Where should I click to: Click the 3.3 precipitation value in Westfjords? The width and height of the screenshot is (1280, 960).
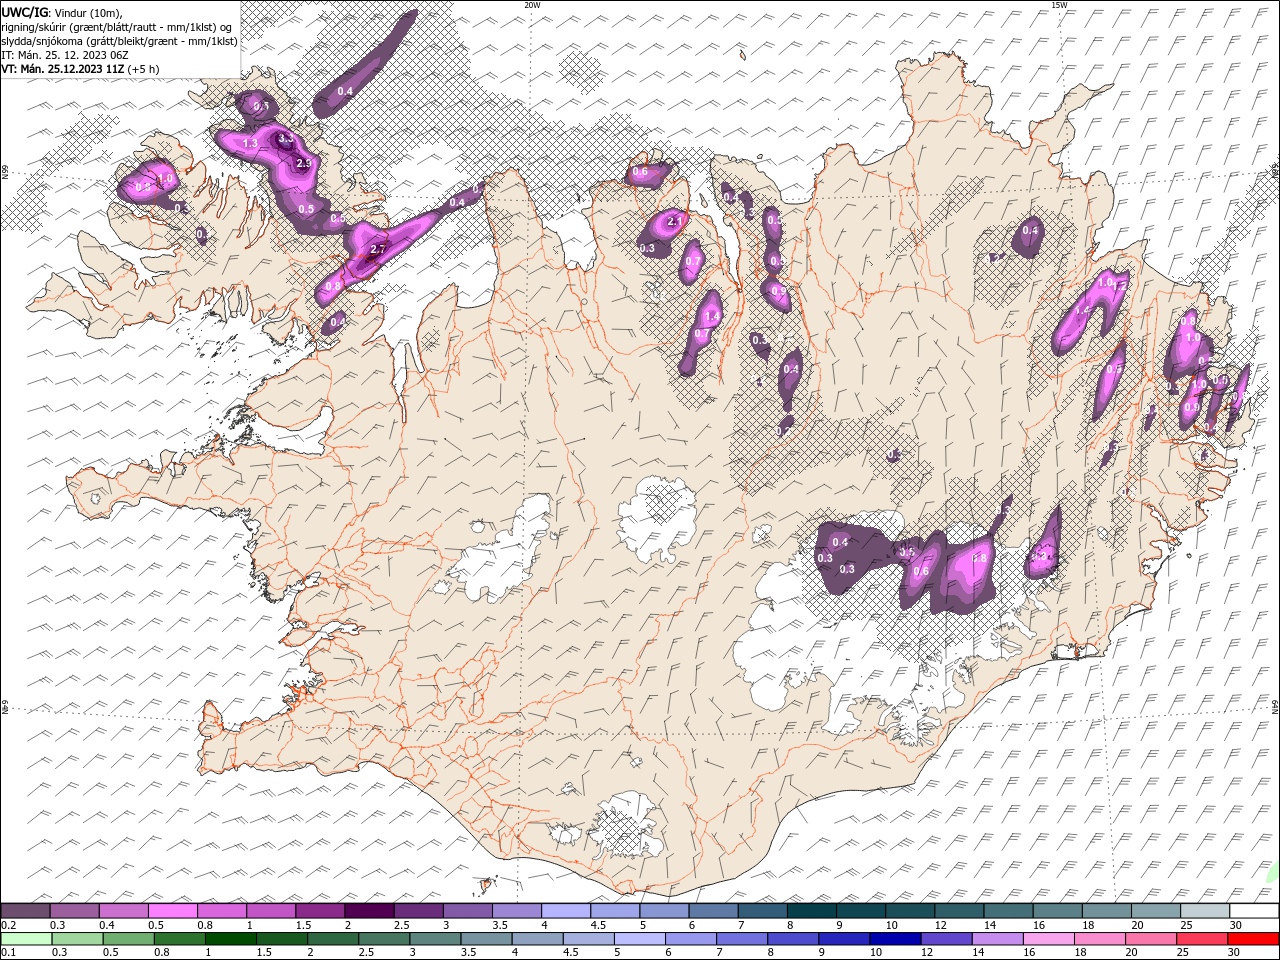click(284, 138)
